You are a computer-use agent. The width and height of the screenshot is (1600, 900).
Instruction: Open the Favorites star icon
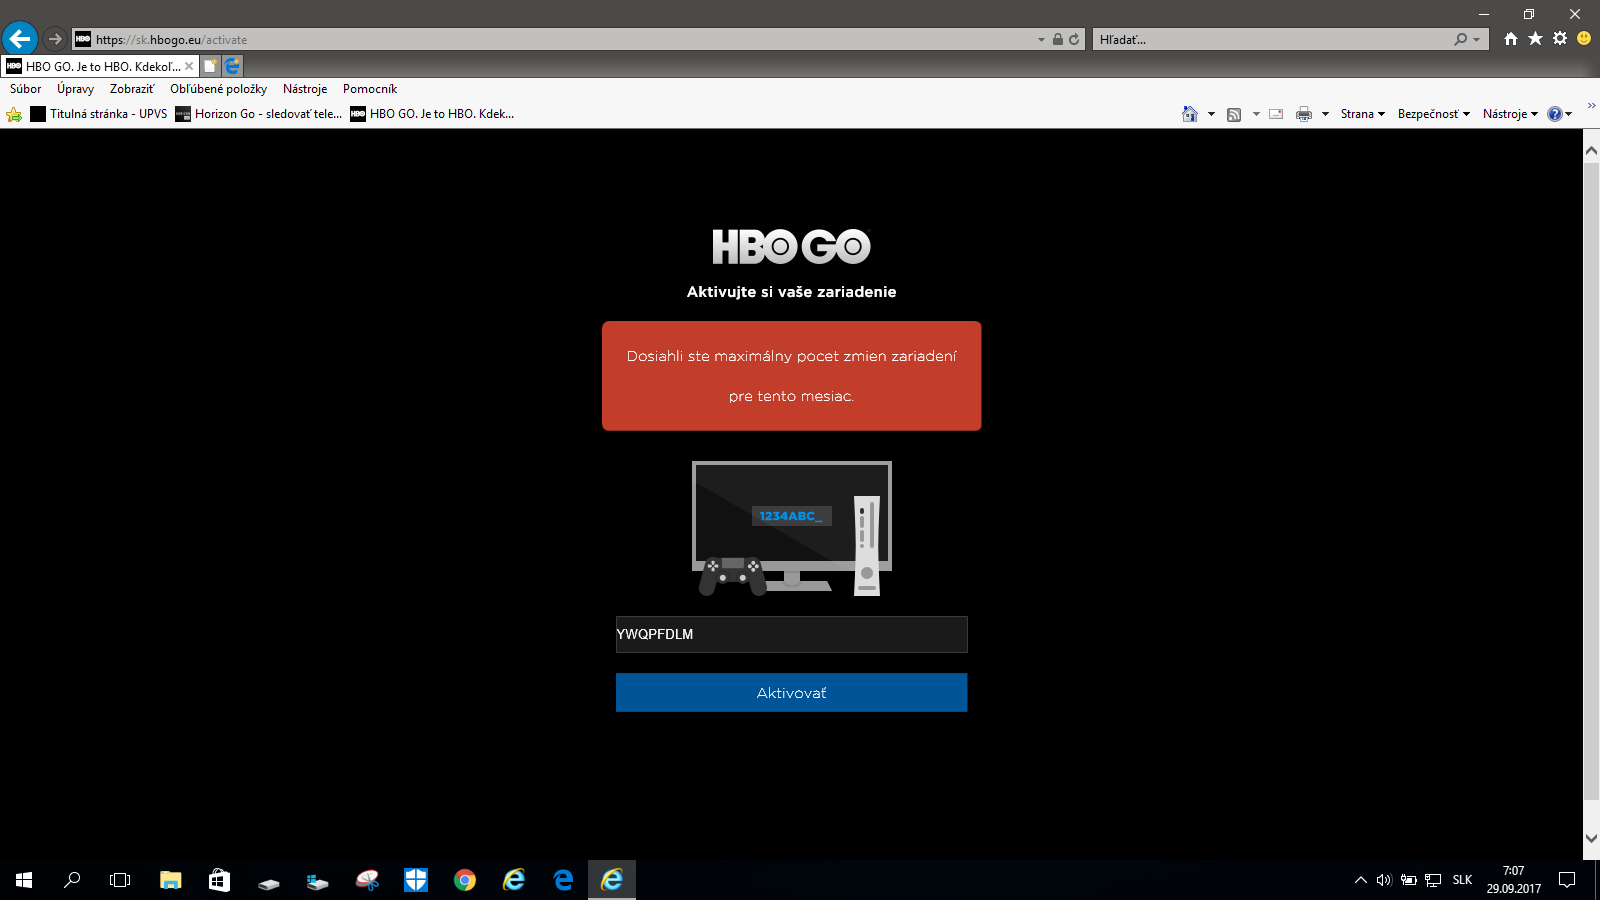click(x=1535, y=39)
